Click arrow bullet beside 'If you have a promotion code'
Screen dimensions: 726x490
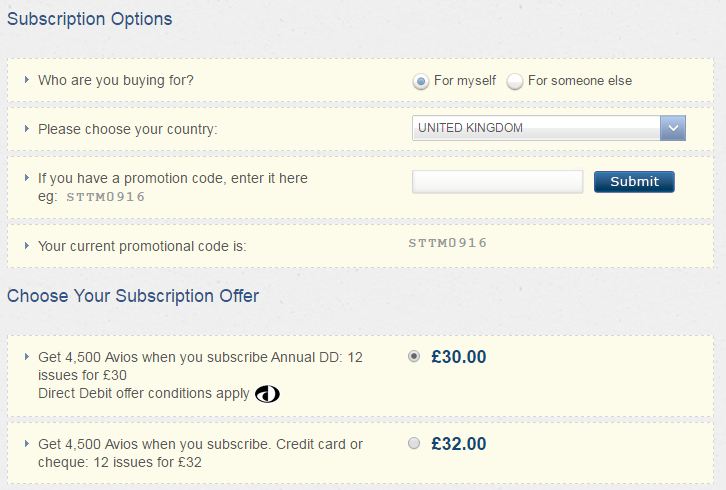[x=27, y=178]
